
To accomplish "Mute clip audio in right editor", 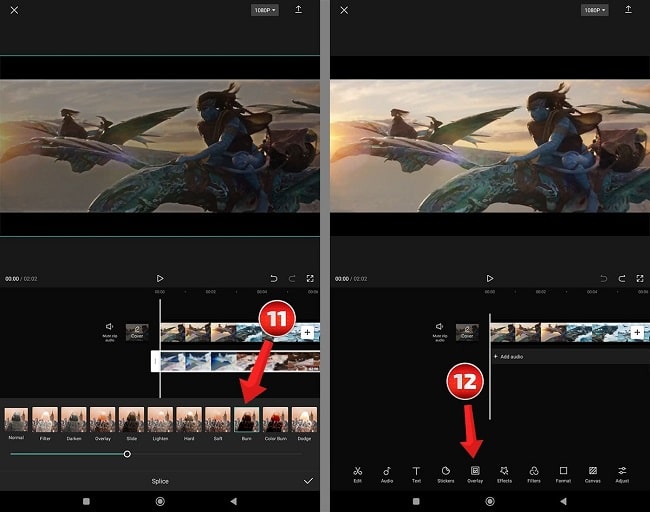I will tap(439, 332).
